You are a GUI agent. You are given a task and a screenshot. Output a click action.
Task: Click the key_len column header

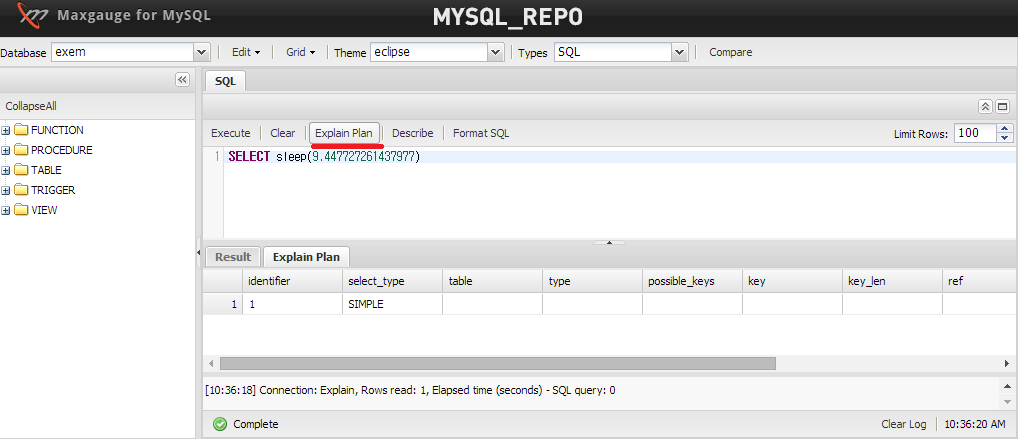pyautogui.click(x=892, y=281)
